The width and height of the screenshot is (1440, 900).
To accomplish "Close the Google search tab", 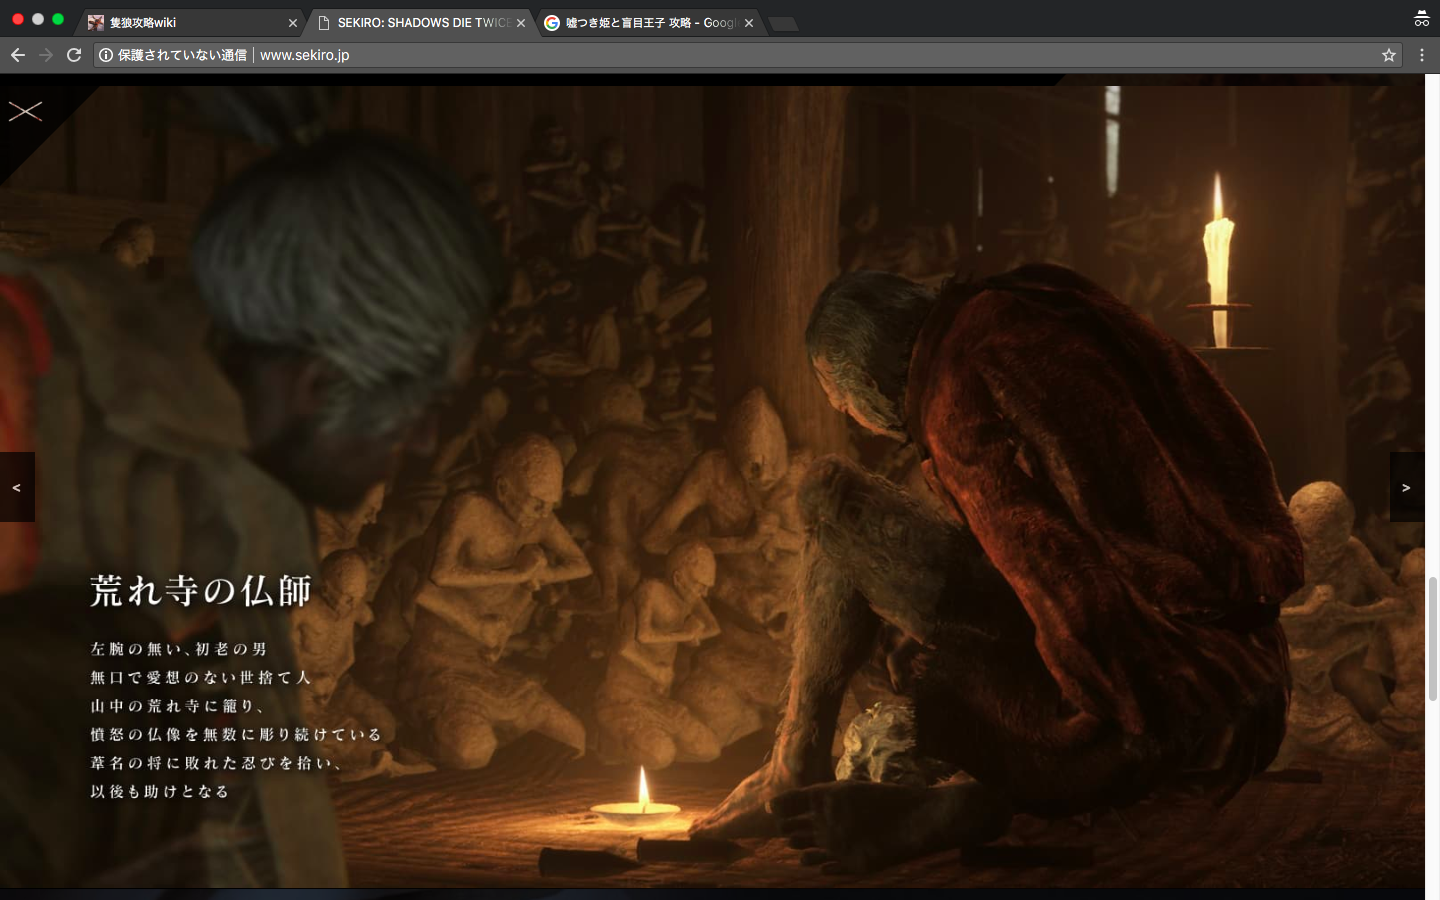I will 749,23.
